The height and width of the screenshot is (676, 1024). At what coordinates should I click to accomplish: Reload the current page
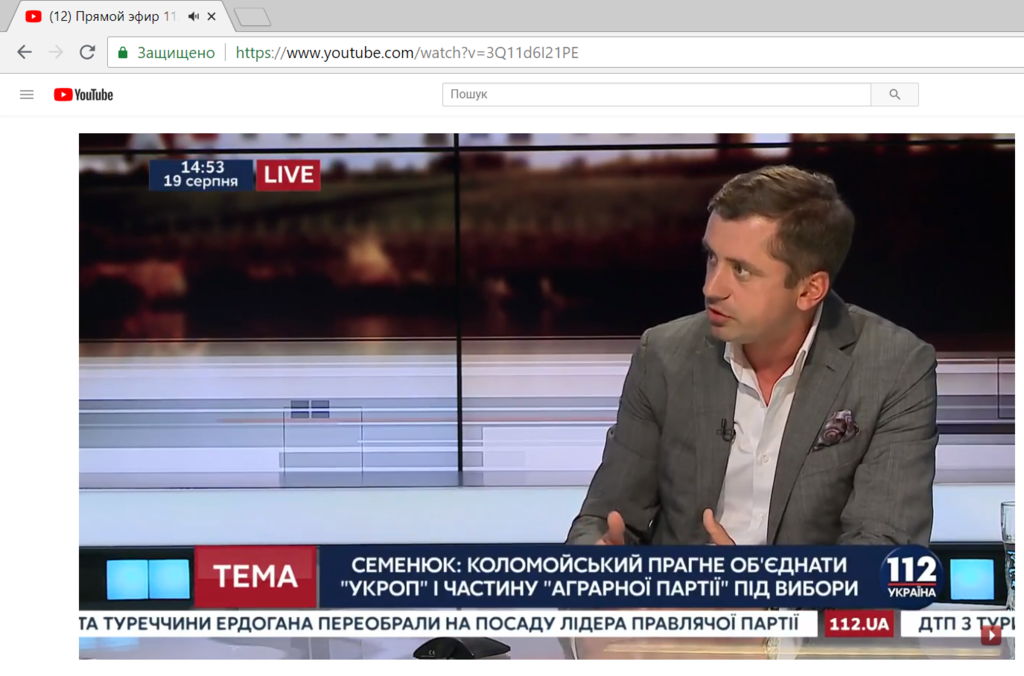[x=87, y=53]
